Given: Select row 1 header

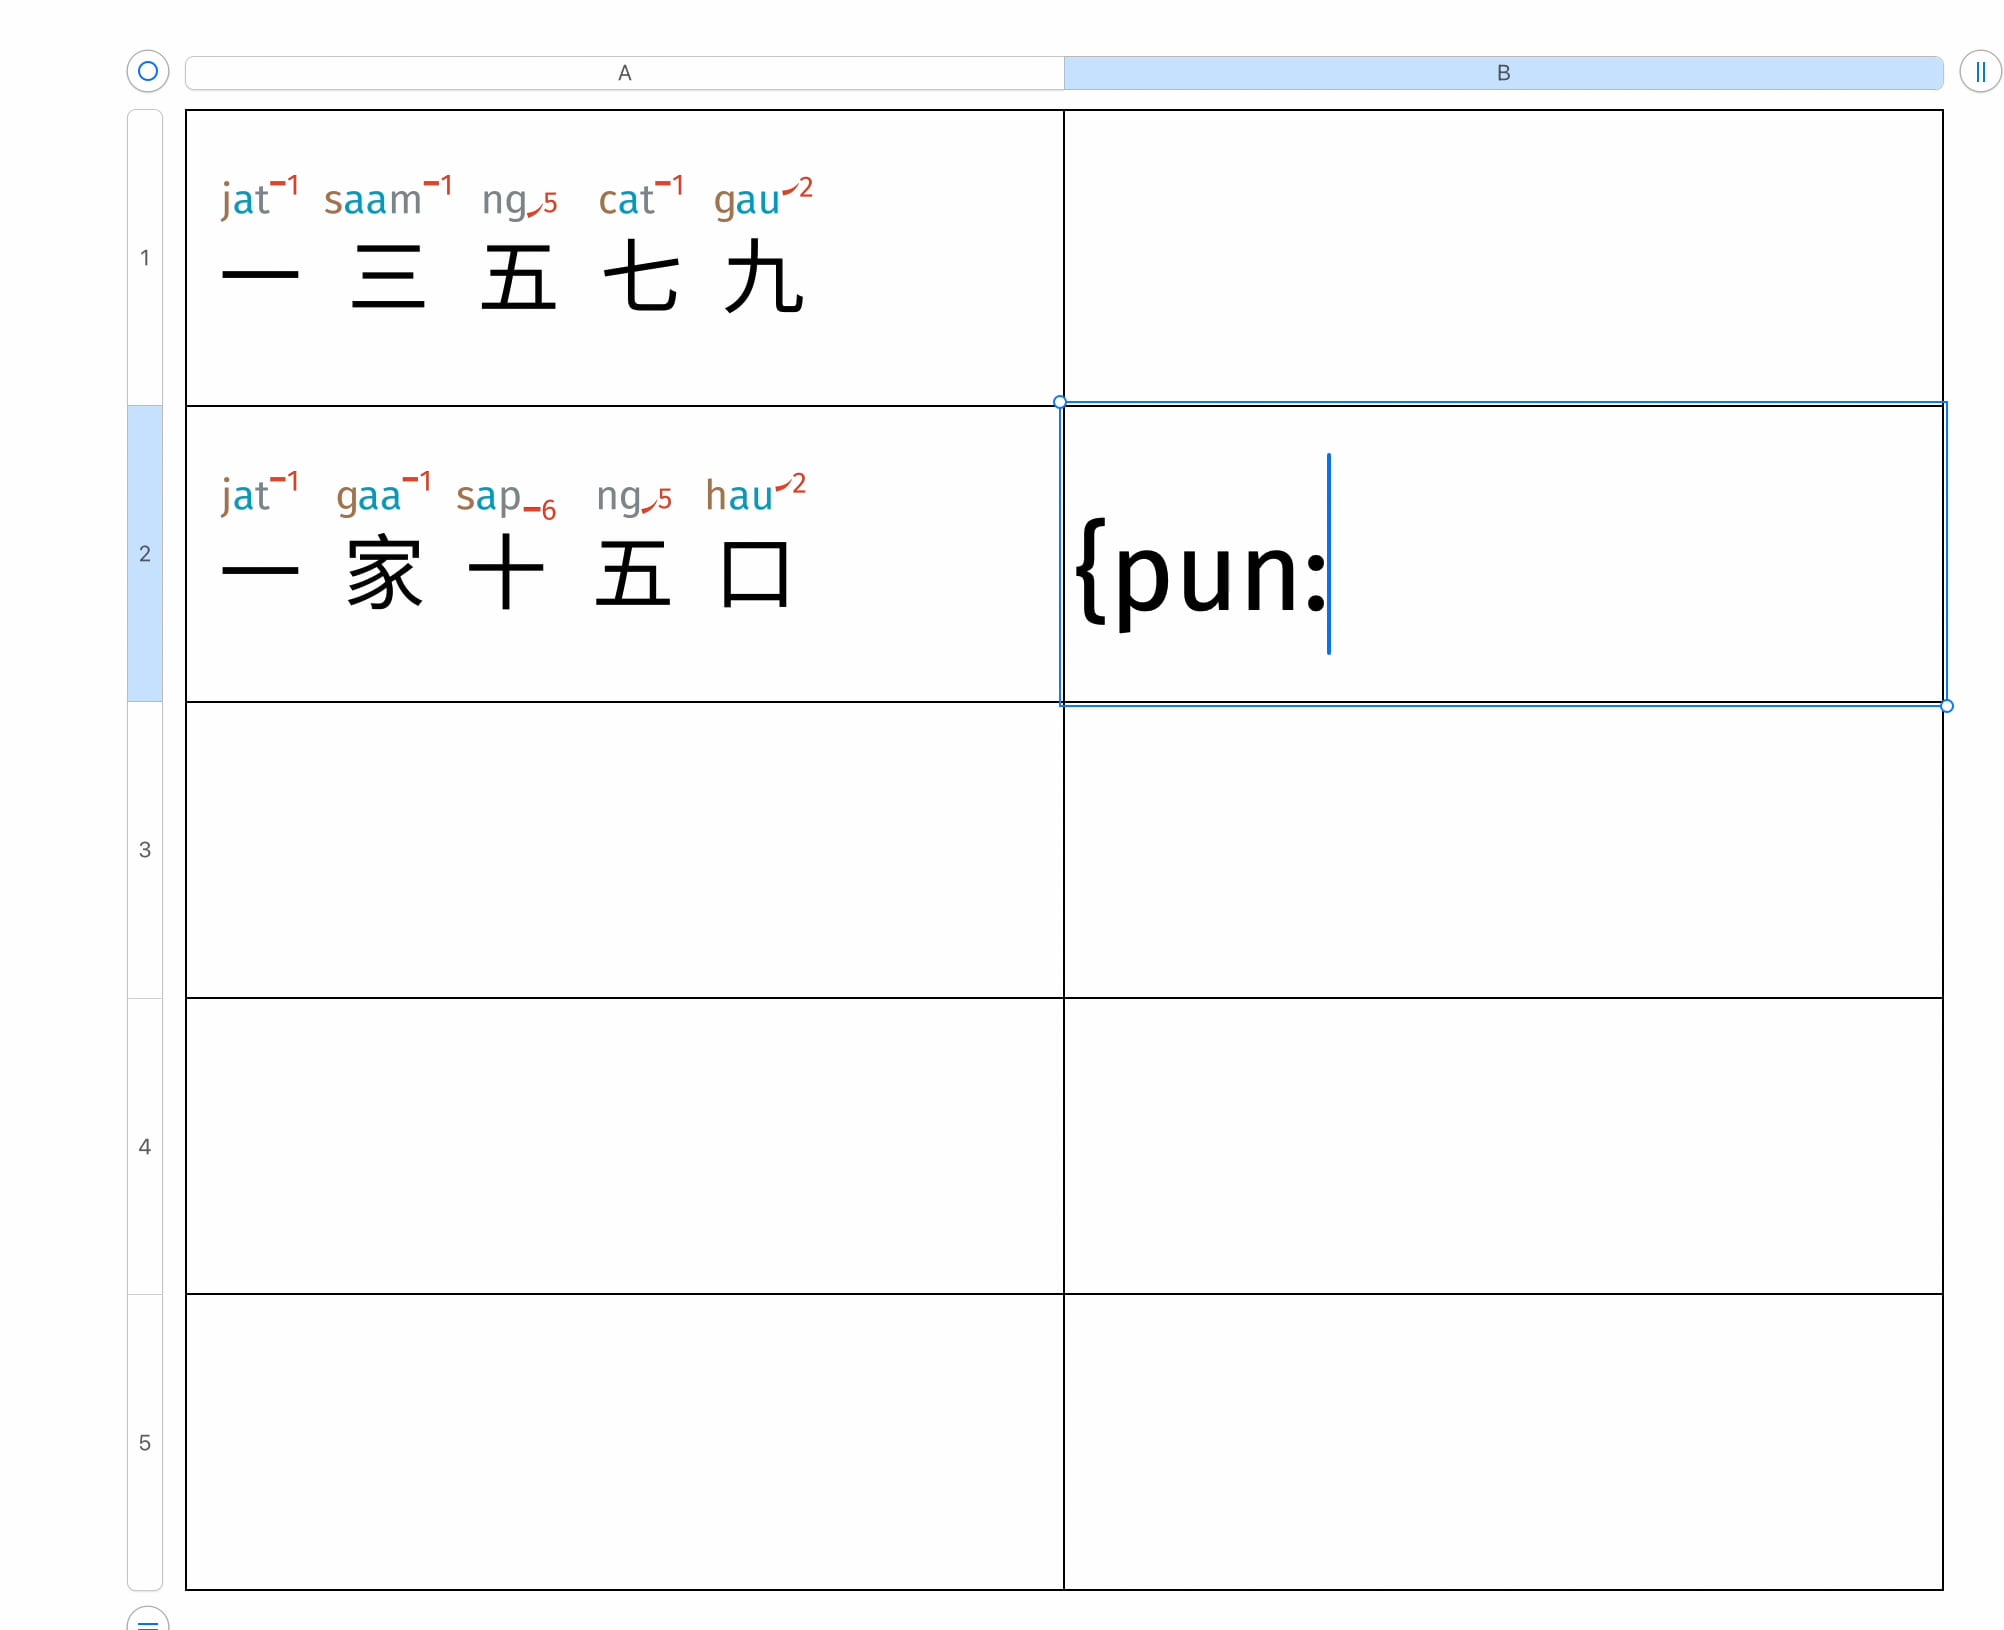Looking at the screenshot, I should (145, 258).
